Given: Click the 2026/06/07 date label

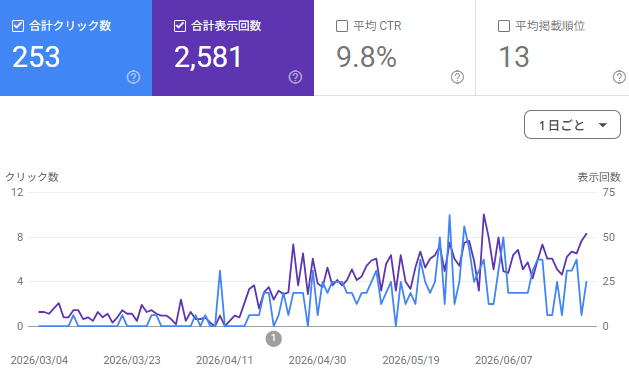Looking at the screenshot, I should pyautogui.click(x=504, y=360).
